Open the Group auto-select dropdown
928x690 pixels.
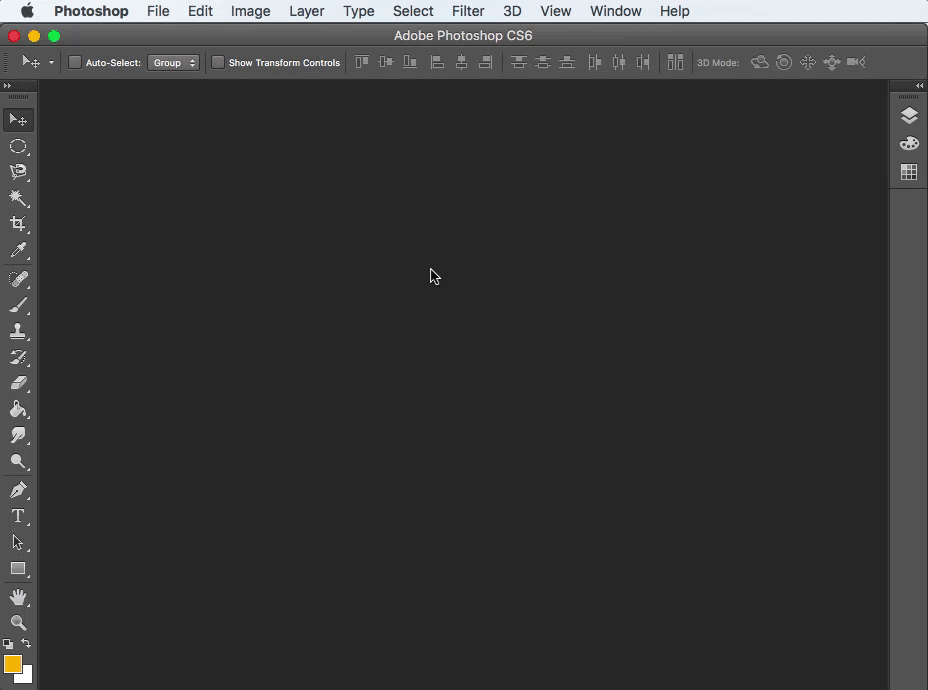point(173,62)
